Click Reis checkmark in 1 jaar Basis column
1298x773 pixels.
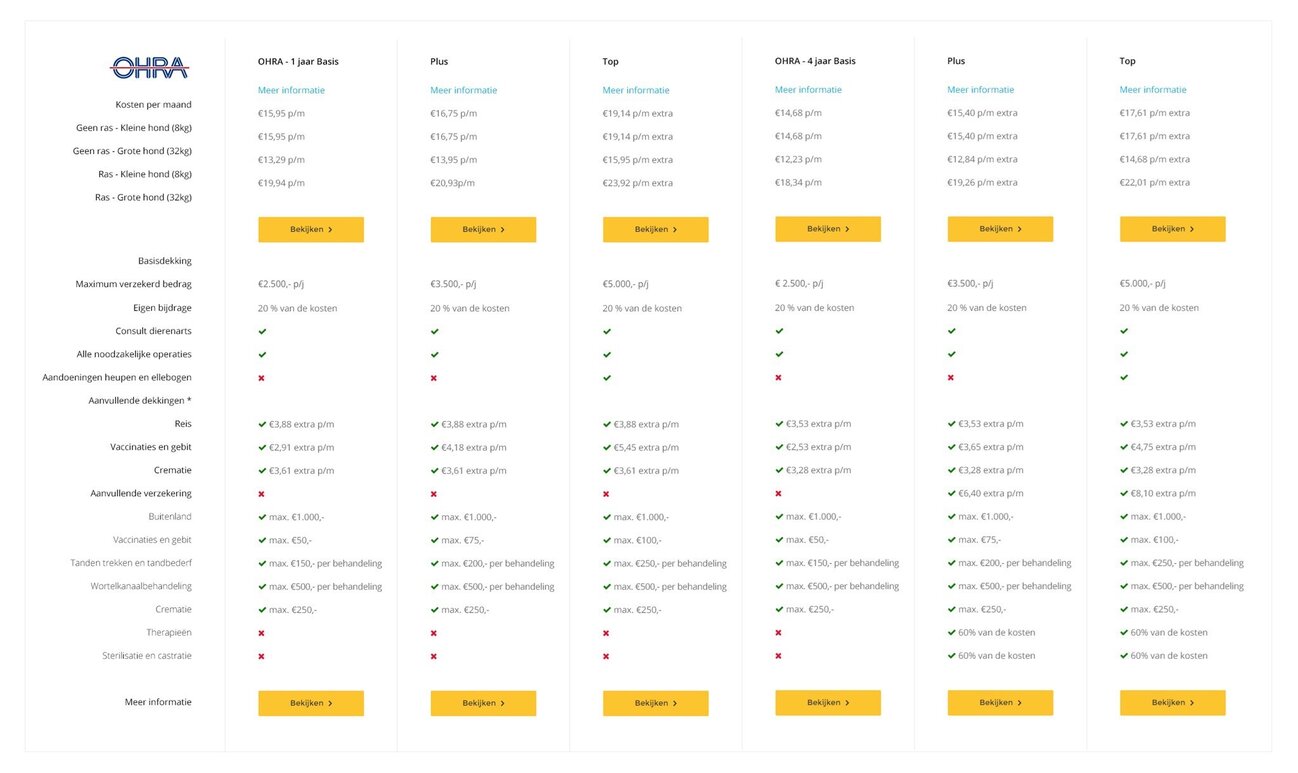[x=262, y=424]
